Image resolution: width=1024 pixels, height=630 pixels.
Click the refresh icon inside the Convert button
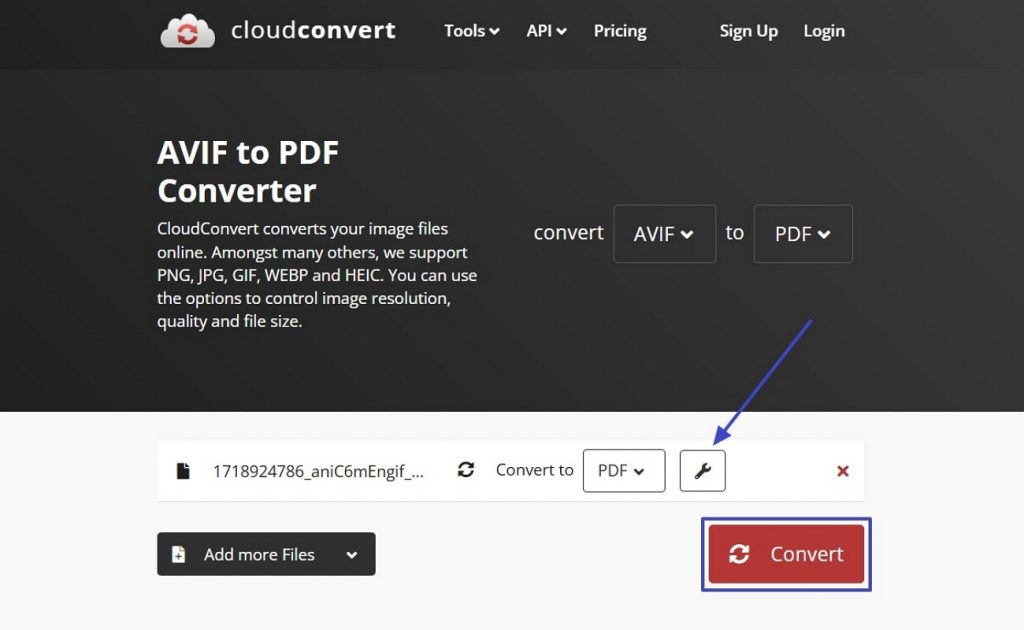tap(740, 554)
